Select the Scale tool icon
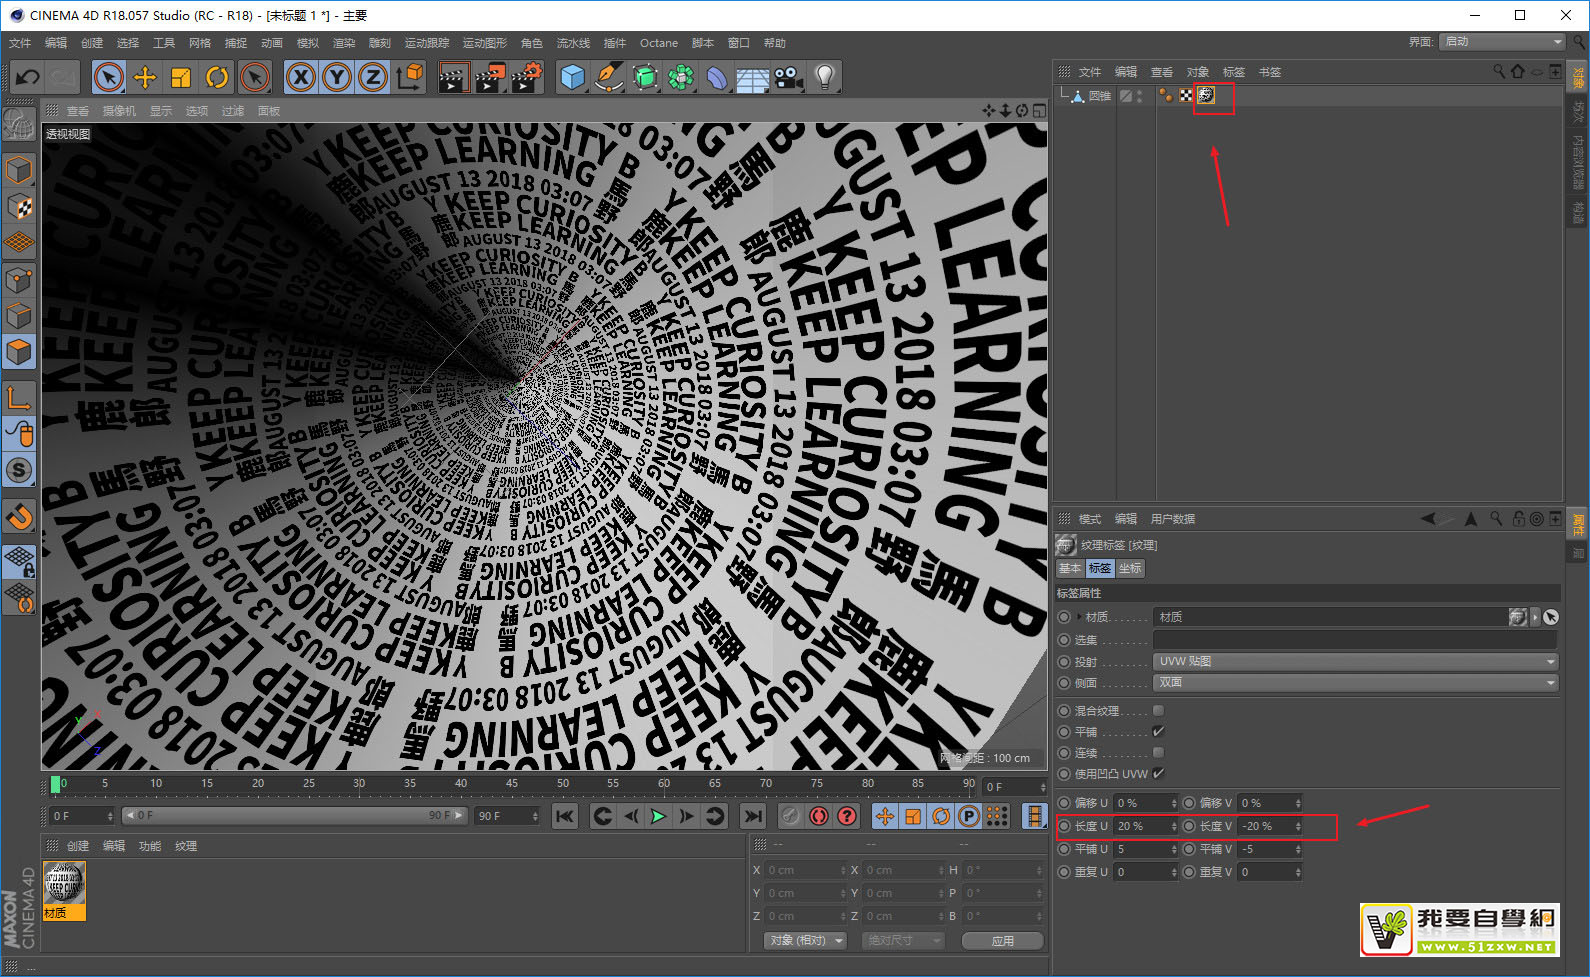Screen dimensions: 1590x977 click(181, 77)
